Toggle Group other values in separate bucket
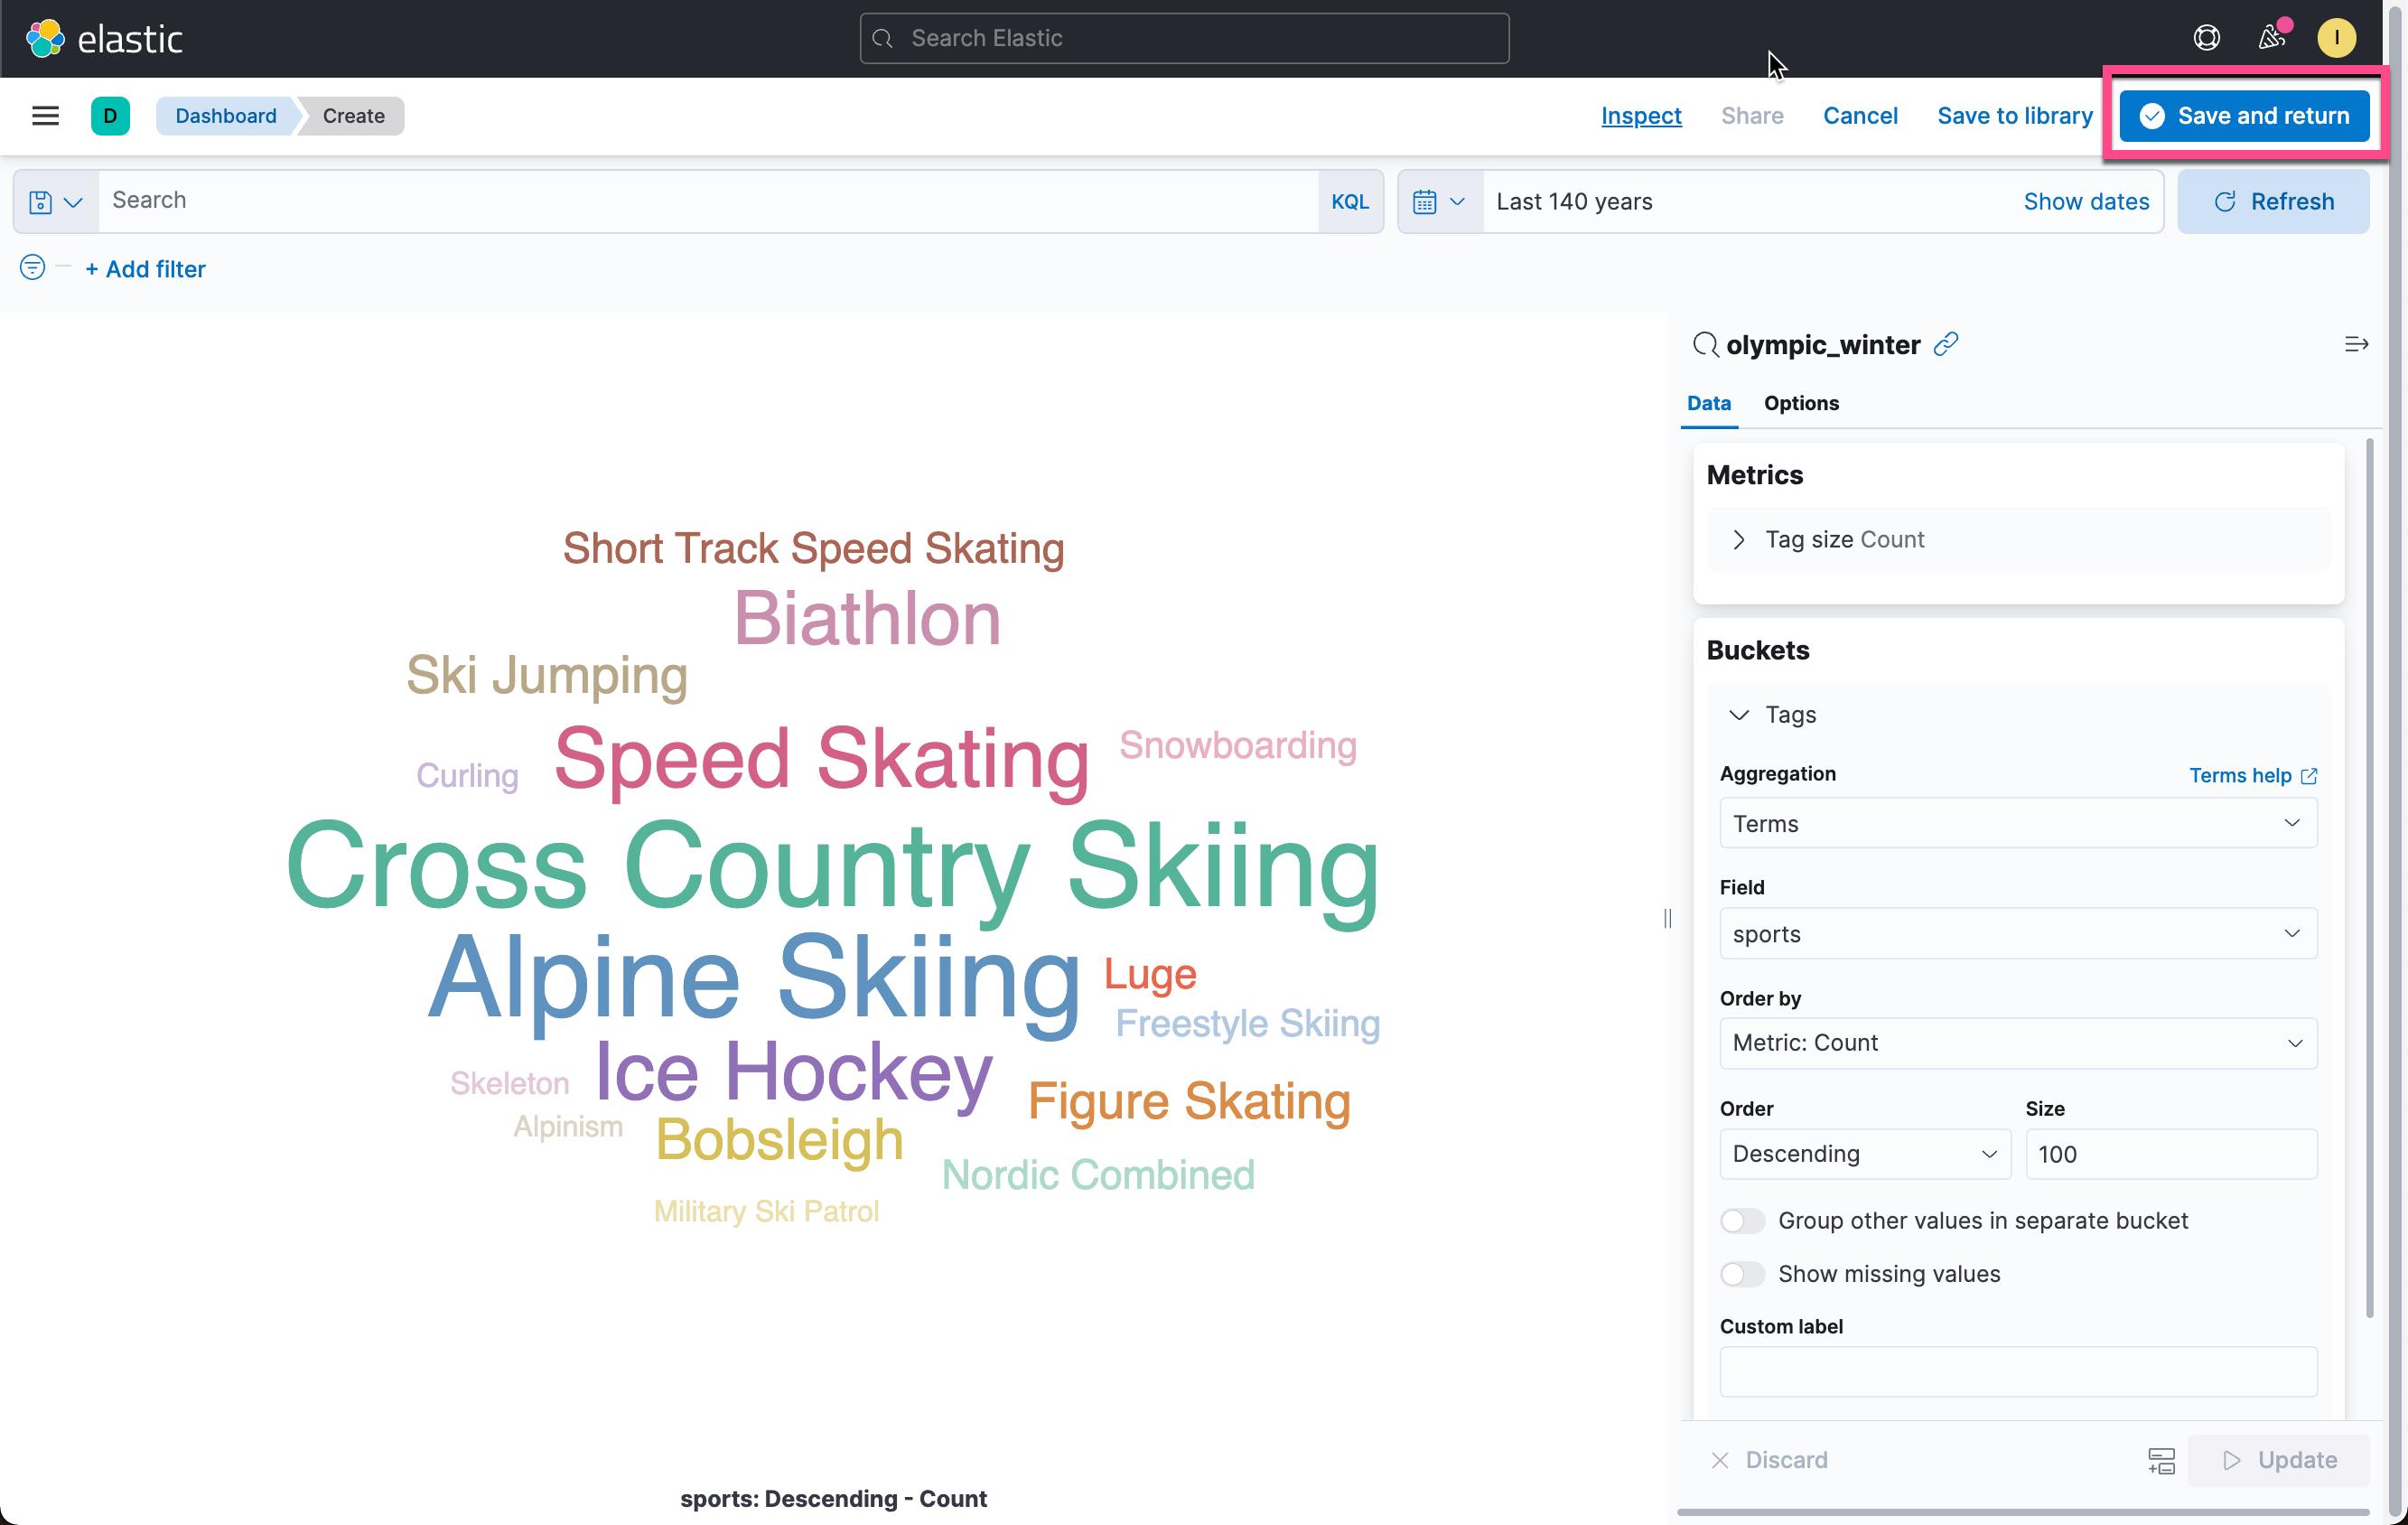2408x1525 pixels. (1742, 1220)
